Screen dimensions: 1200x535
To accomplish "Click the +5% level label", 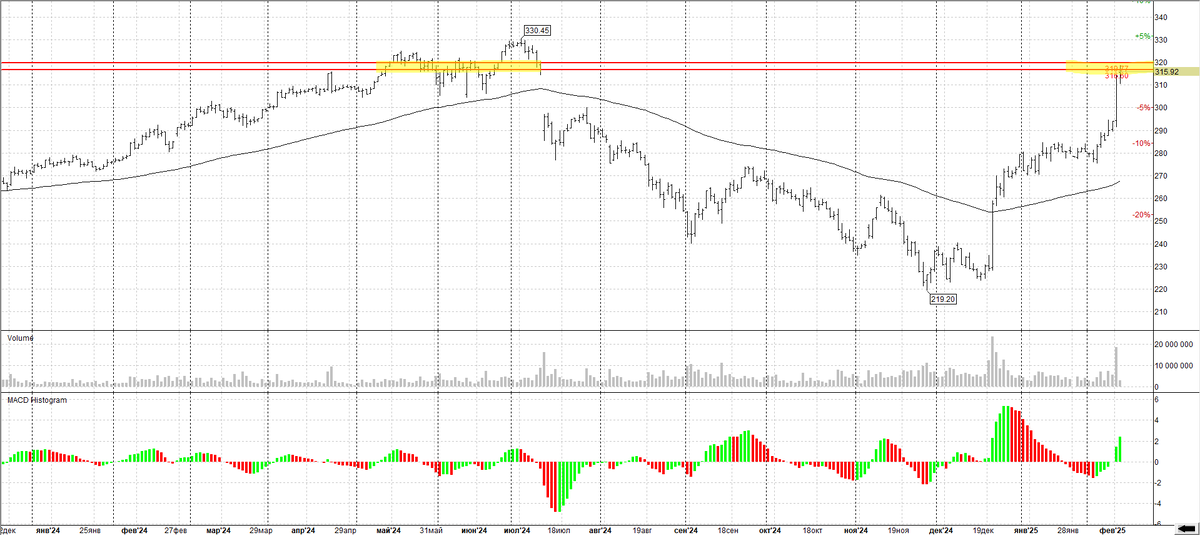I will [1142, 36].
